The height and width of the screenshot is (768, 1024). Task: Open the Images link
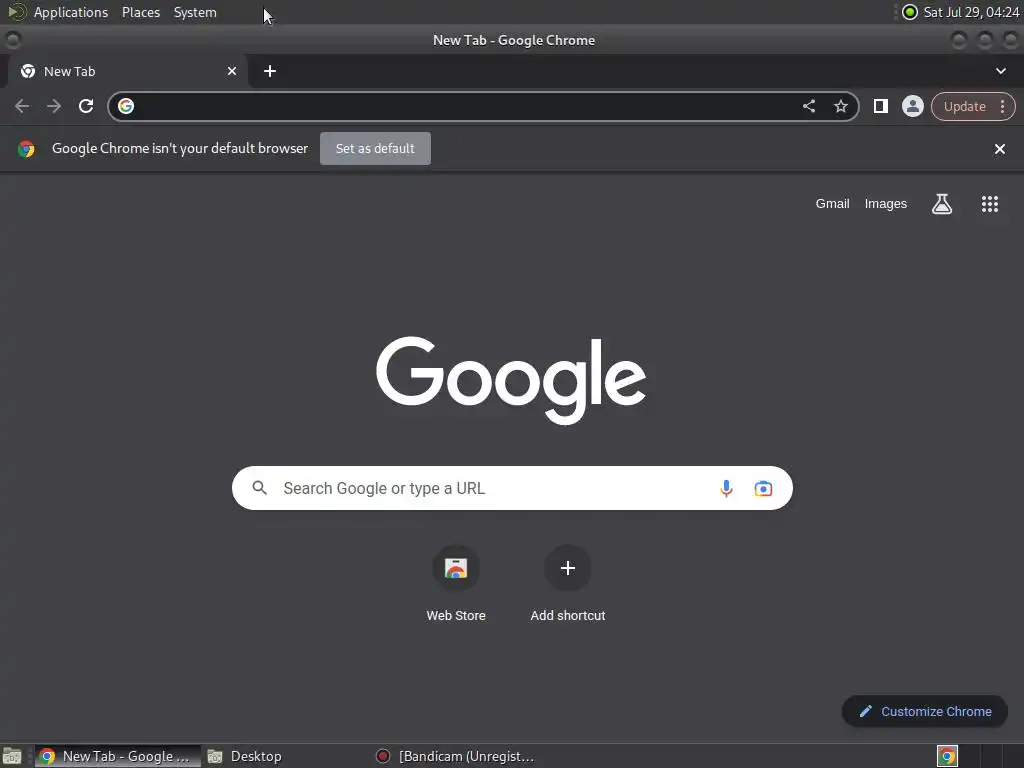(x=886, y=204)
